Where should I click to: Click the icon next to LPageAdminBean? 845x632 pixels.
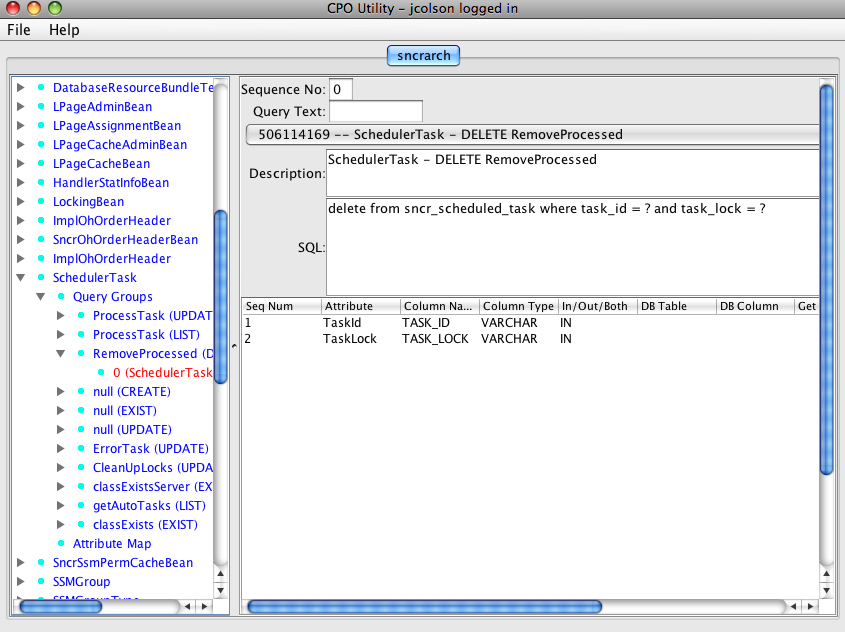tap(41, 106)
